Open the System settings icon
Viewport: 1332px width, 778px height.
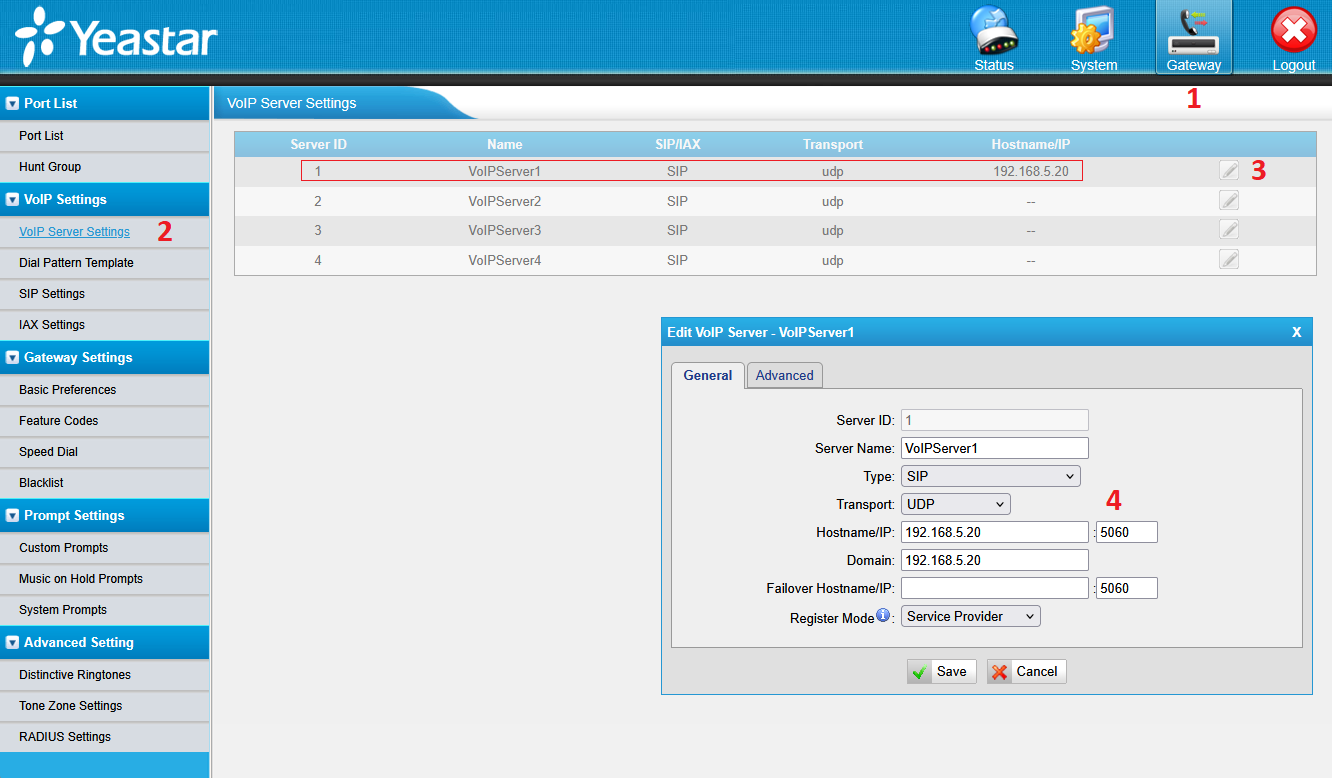coord(1093,38)
